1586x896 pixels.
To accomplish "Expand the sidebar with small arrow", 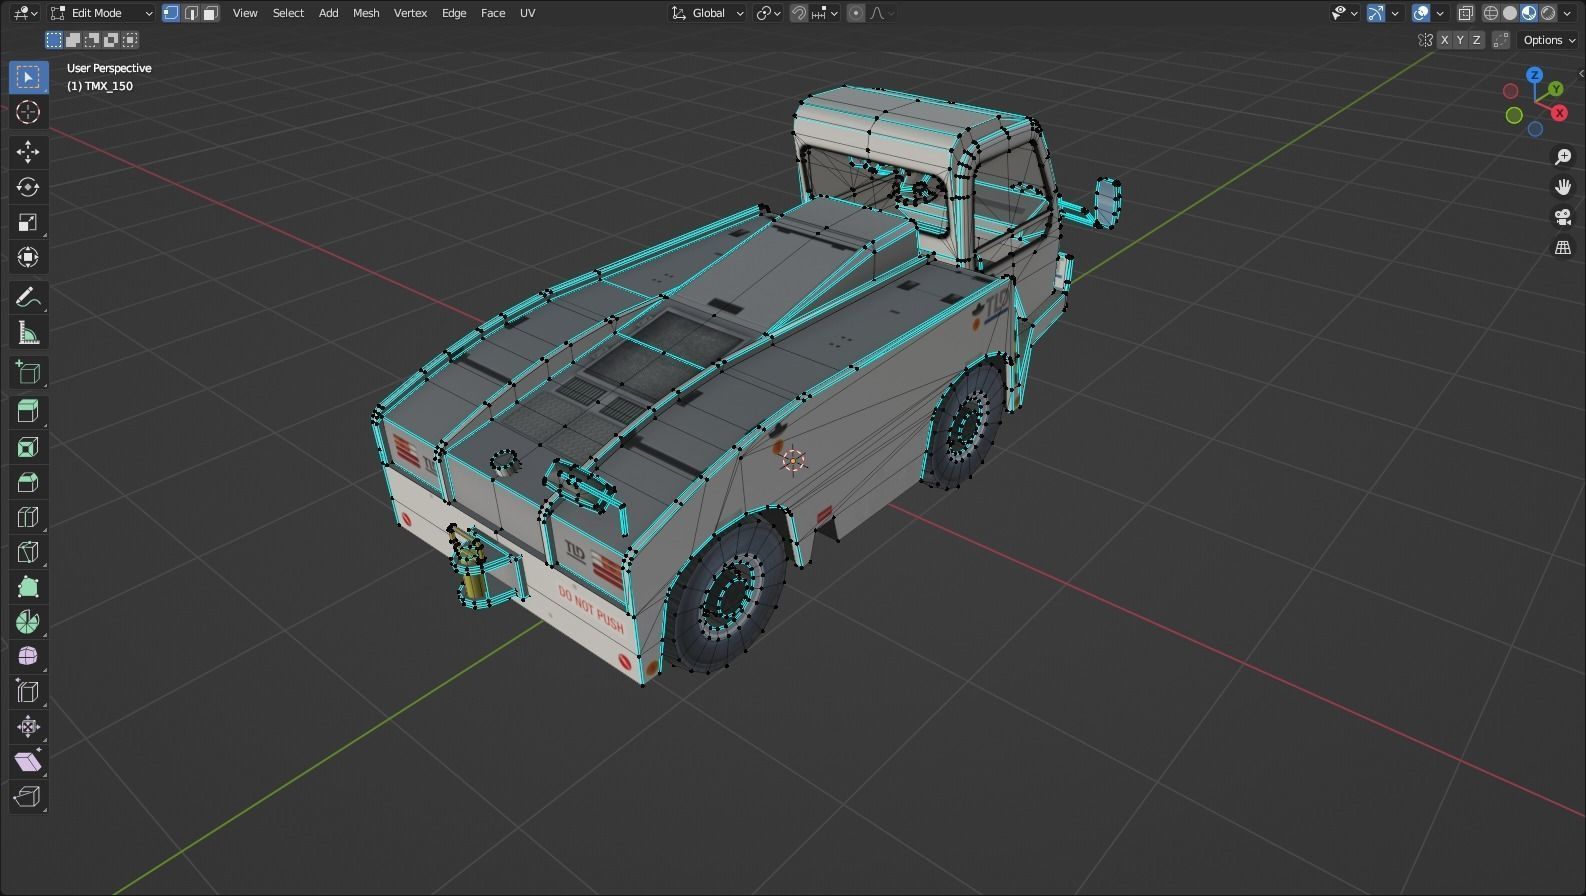I will coord(1580,74).
